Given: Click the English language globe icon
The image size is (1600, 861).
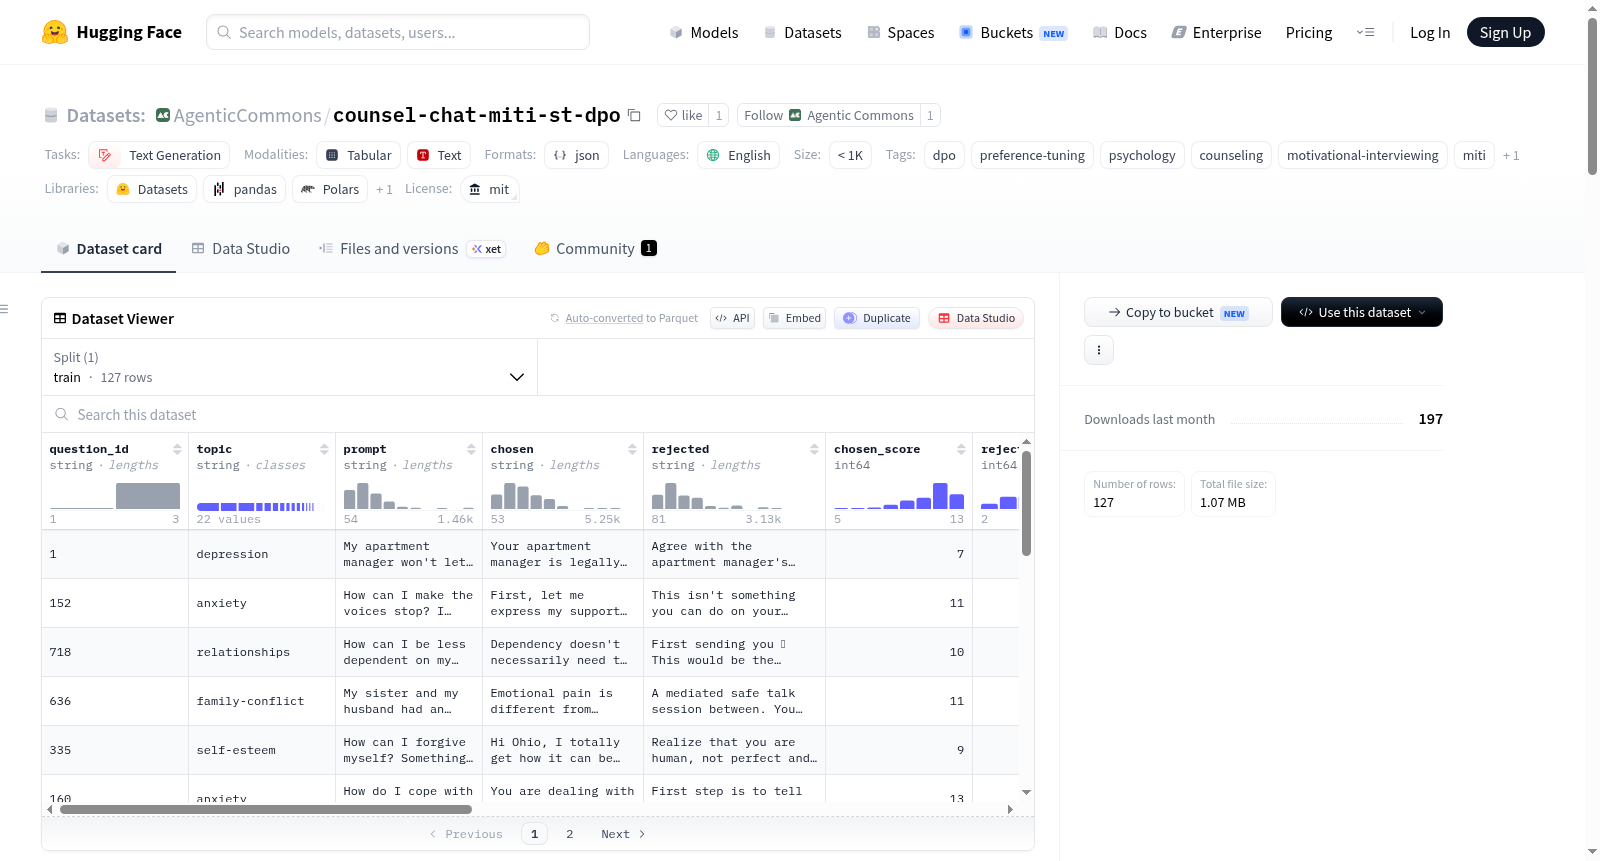Looking at the screenshot, I should (713, 155).
